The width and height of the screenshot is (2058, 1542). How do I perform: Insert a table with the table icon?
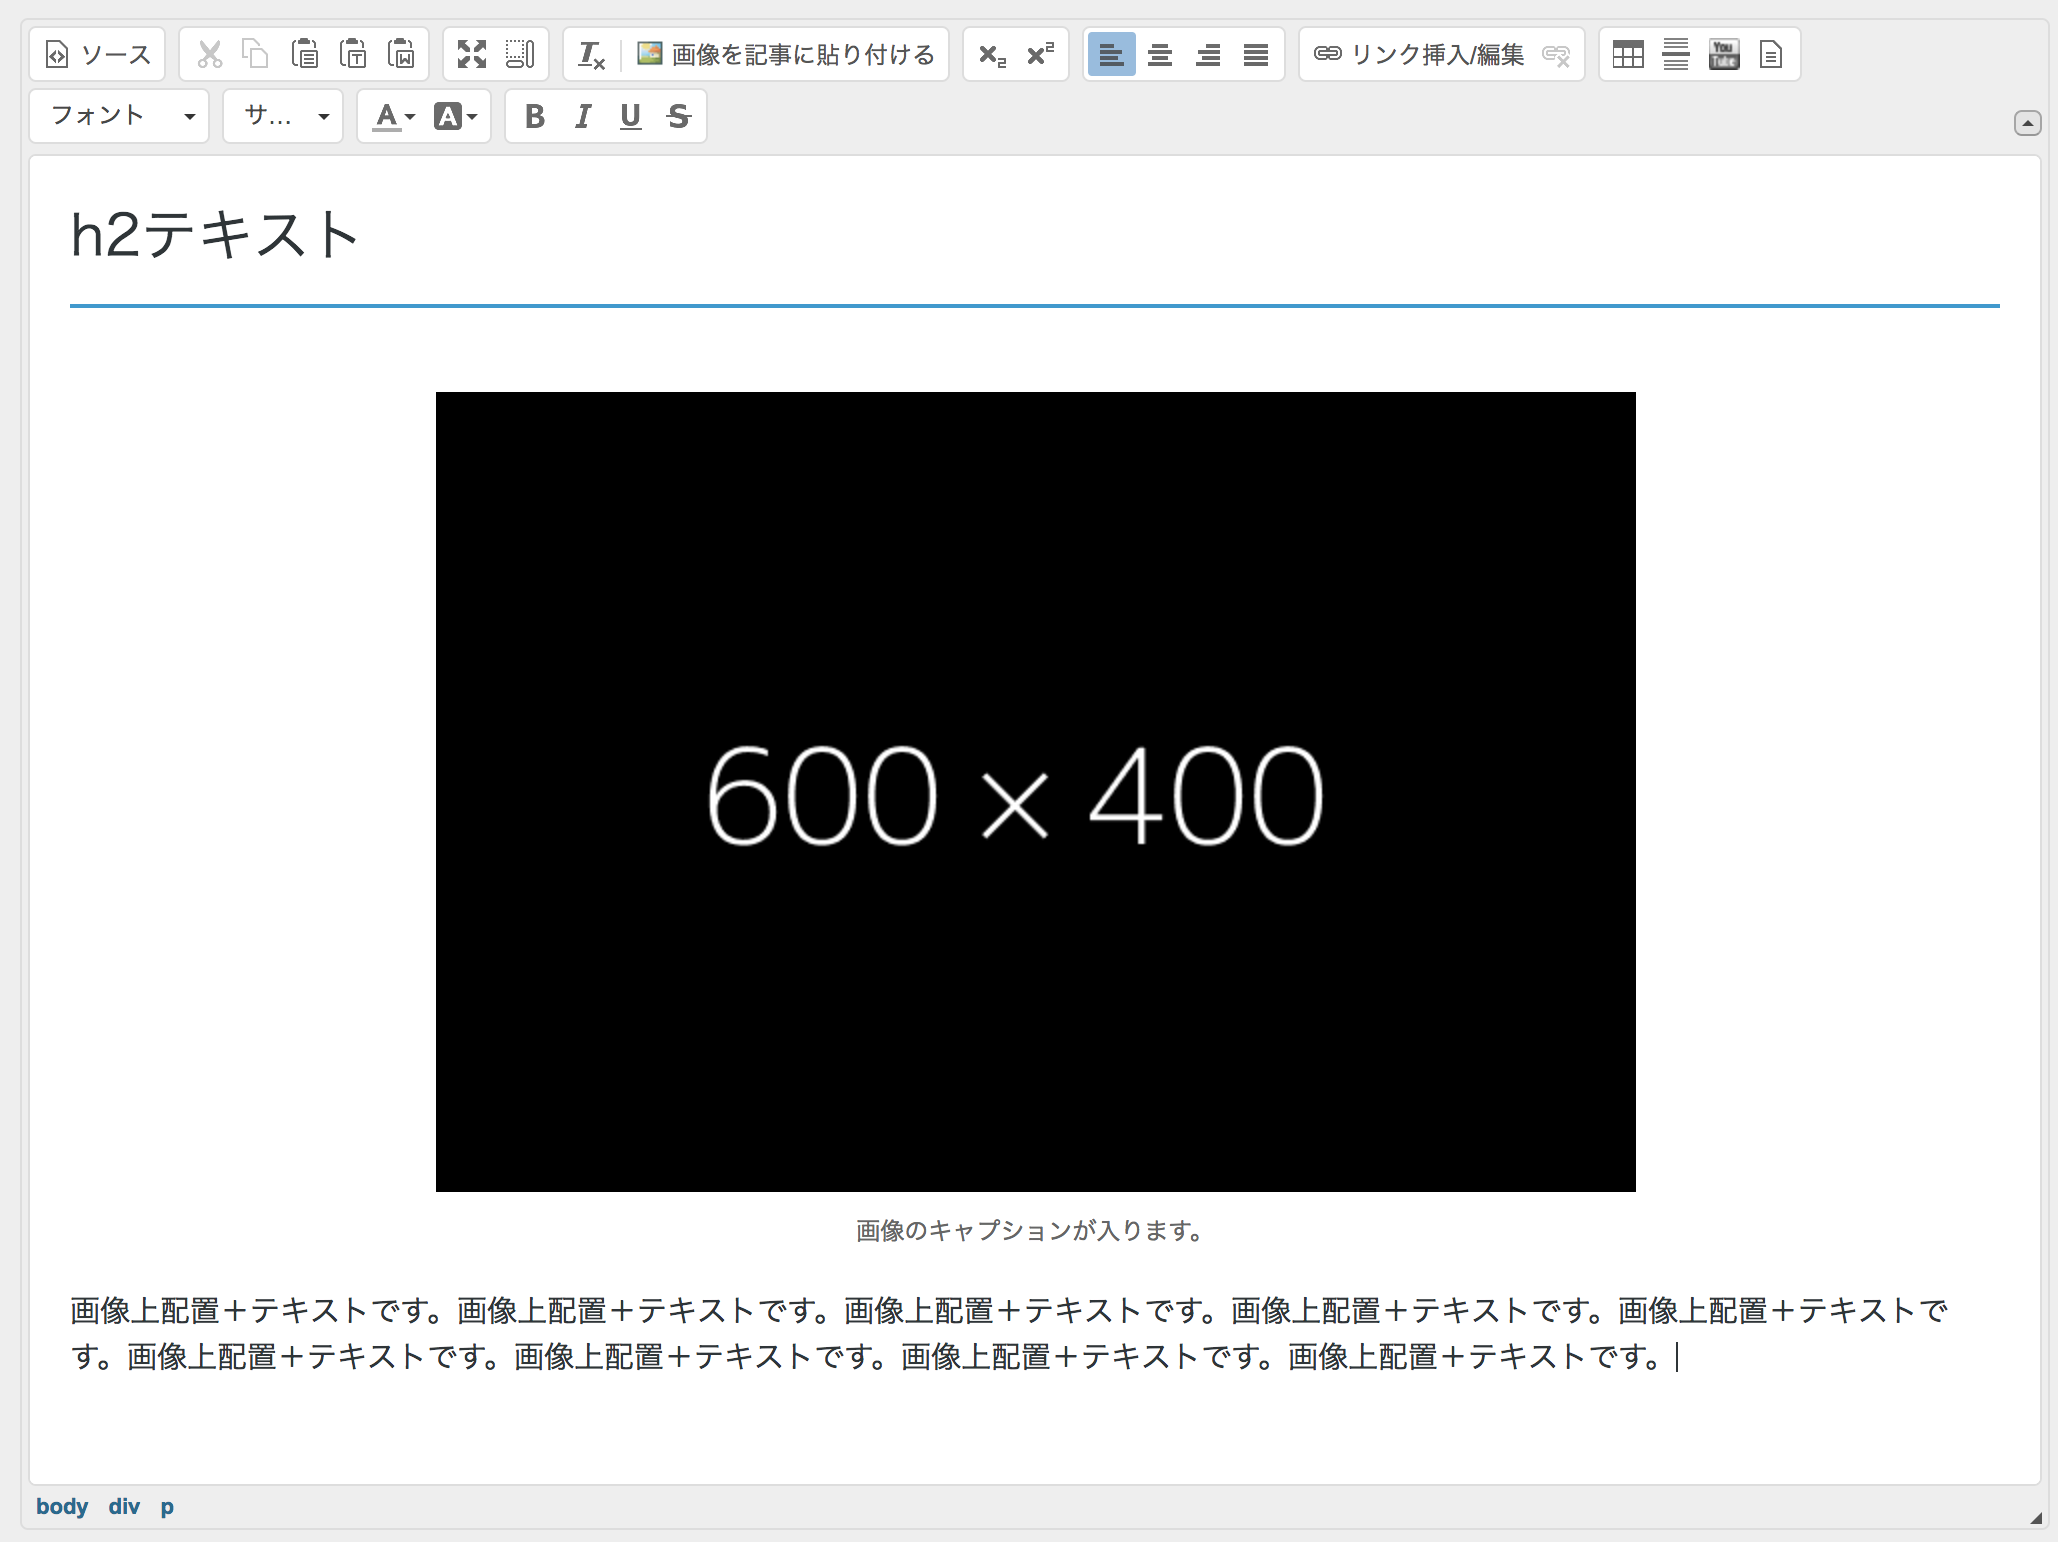[x=1628, y=54]
